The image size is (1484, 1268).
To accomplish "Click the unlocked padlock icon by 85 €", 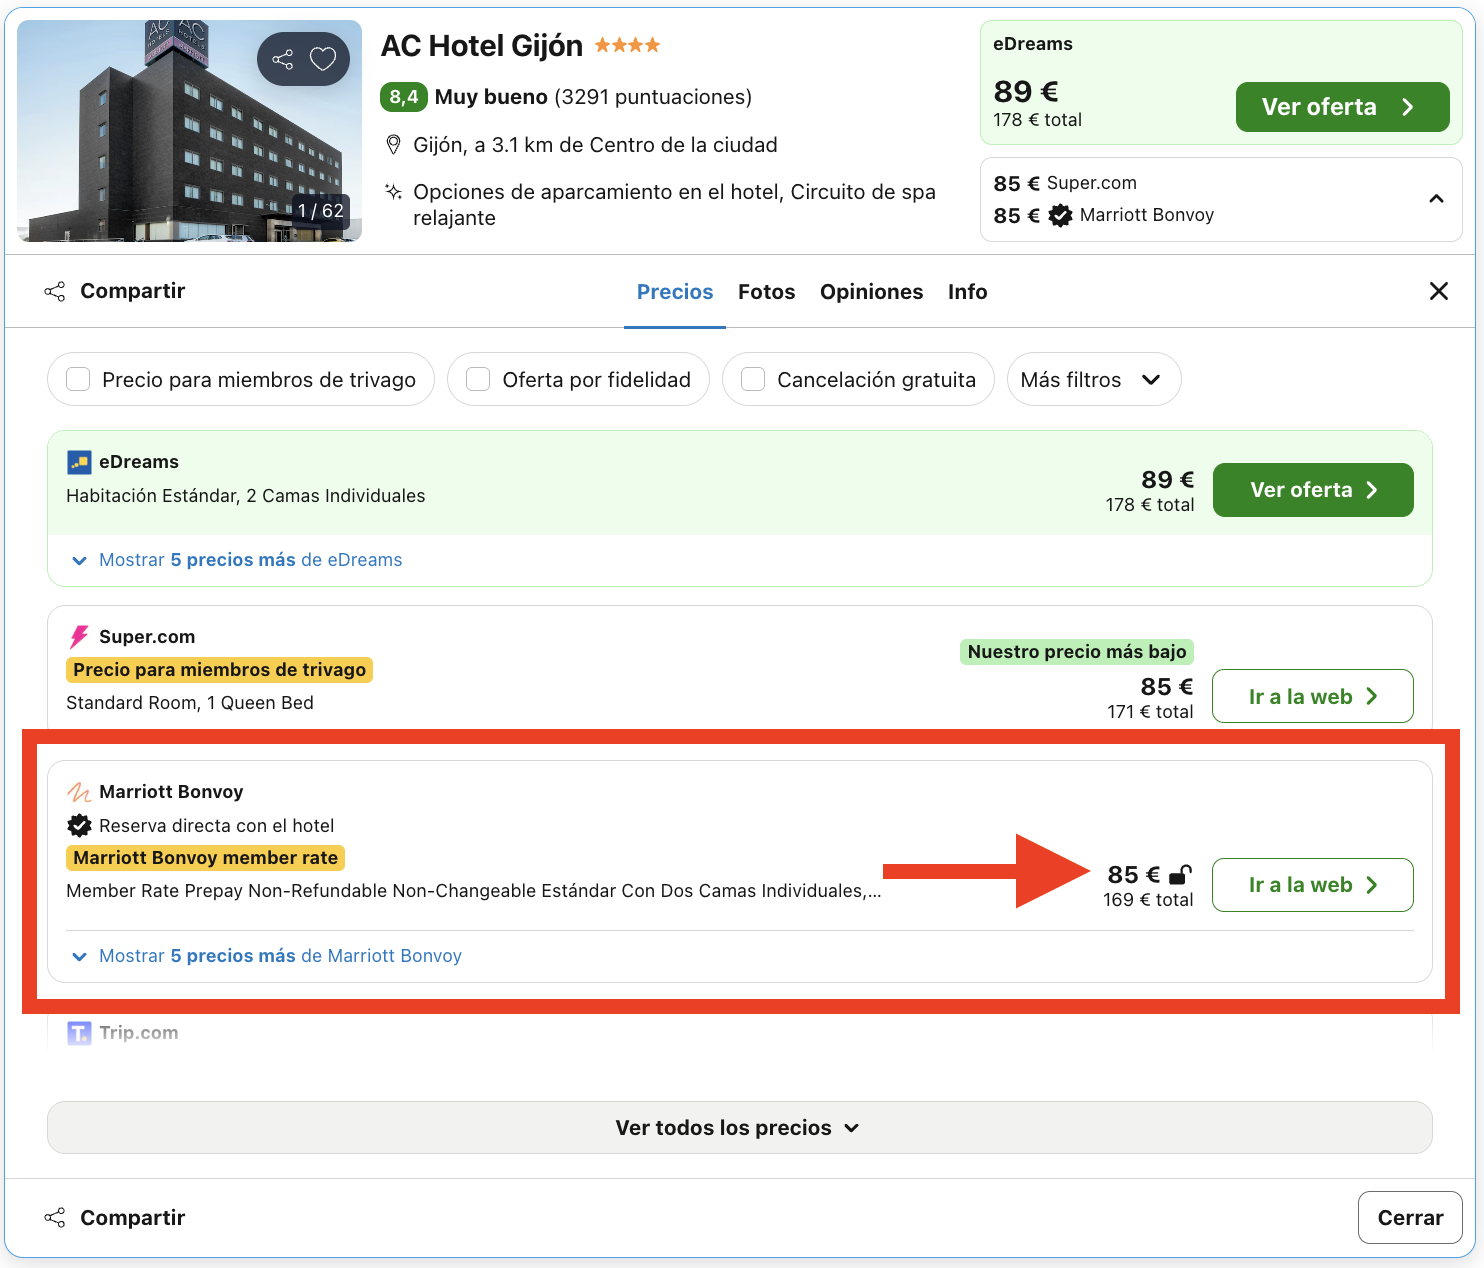I will (1180, 875).
